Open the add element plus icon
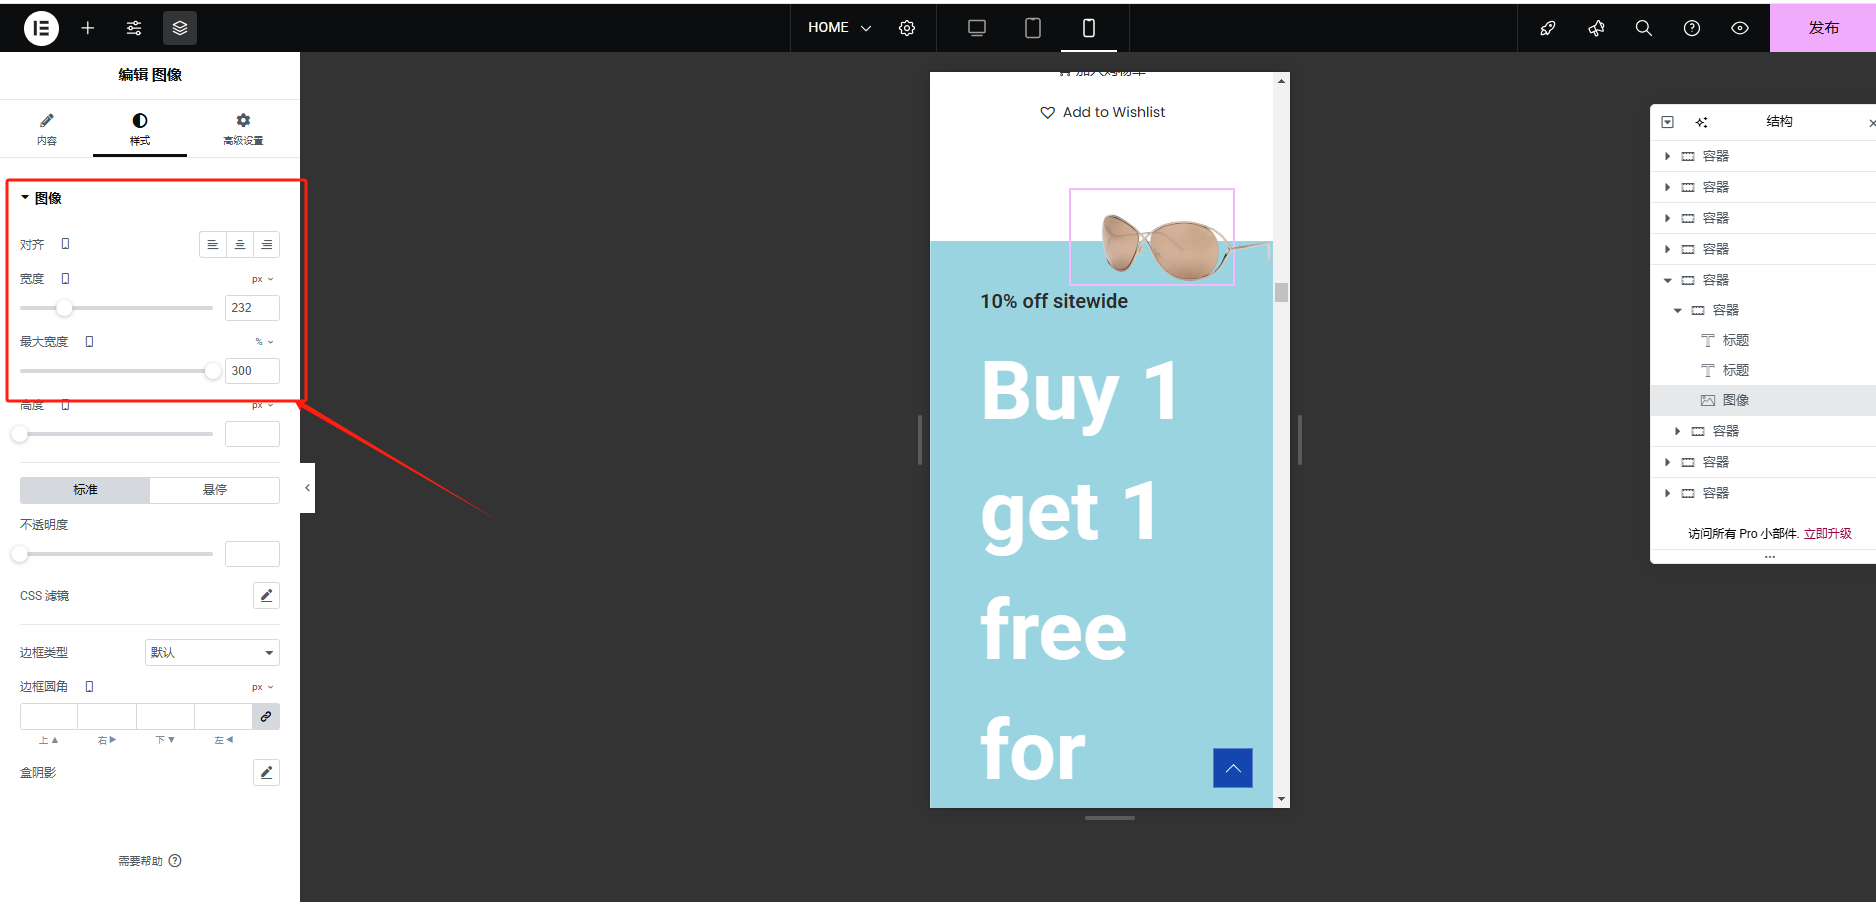Screen dimensions: 1876x902 click(88, 28)
